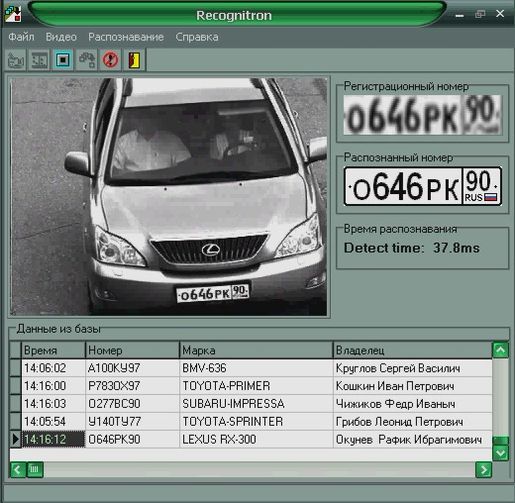The width and height of the screenshot is (515, 503).
Task: Open the Файл menu
Action: (x=21, y=37)
